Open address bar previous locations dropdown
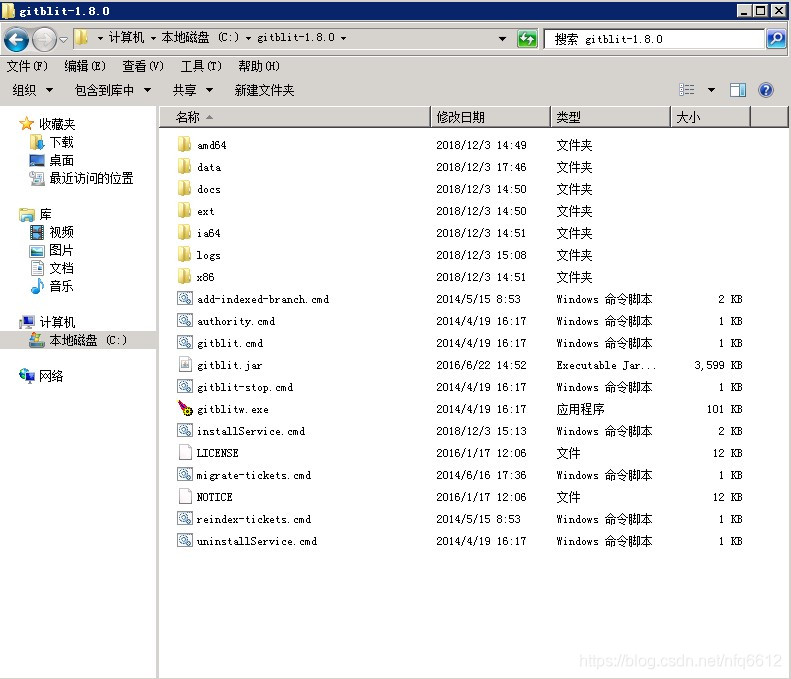 coord(502,38)
